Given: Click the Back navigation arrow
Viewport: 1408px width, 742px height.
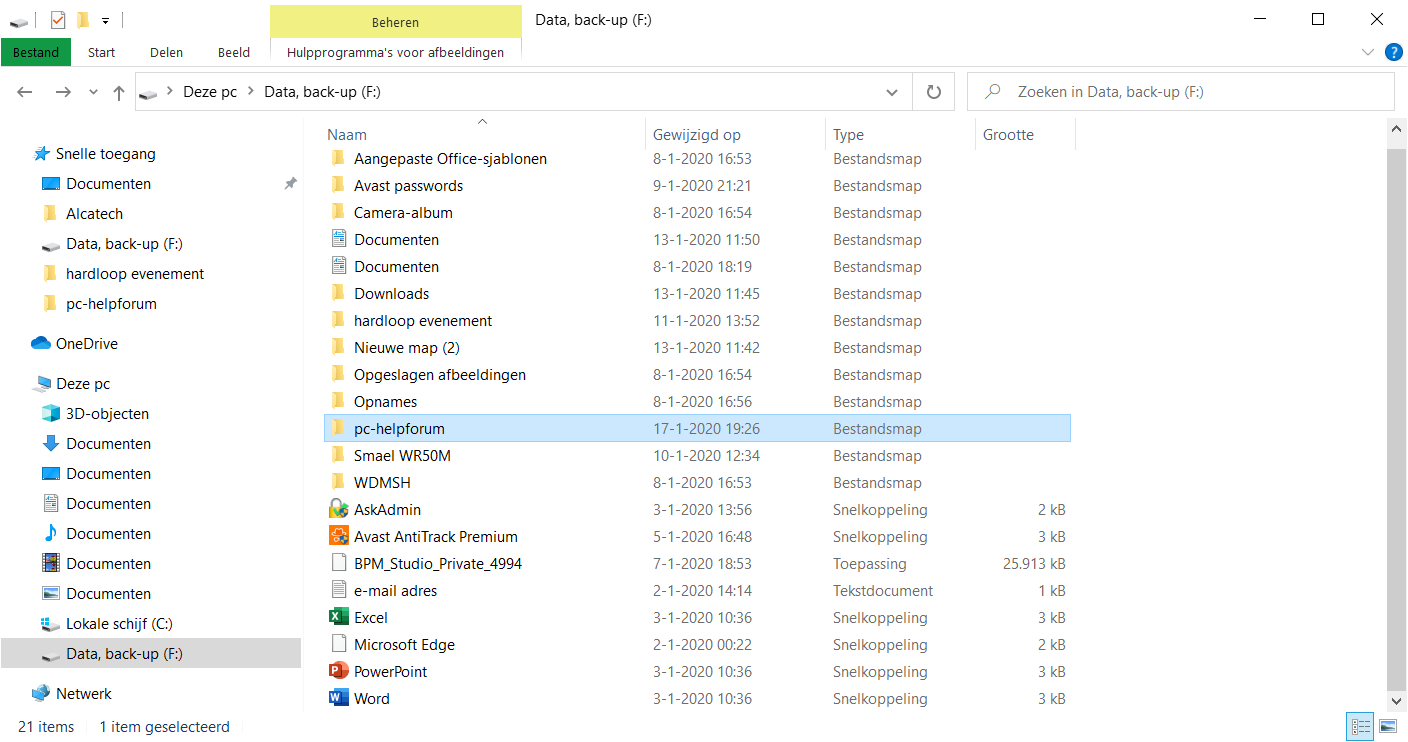Looking at the screenshot, I should [25, 92].
